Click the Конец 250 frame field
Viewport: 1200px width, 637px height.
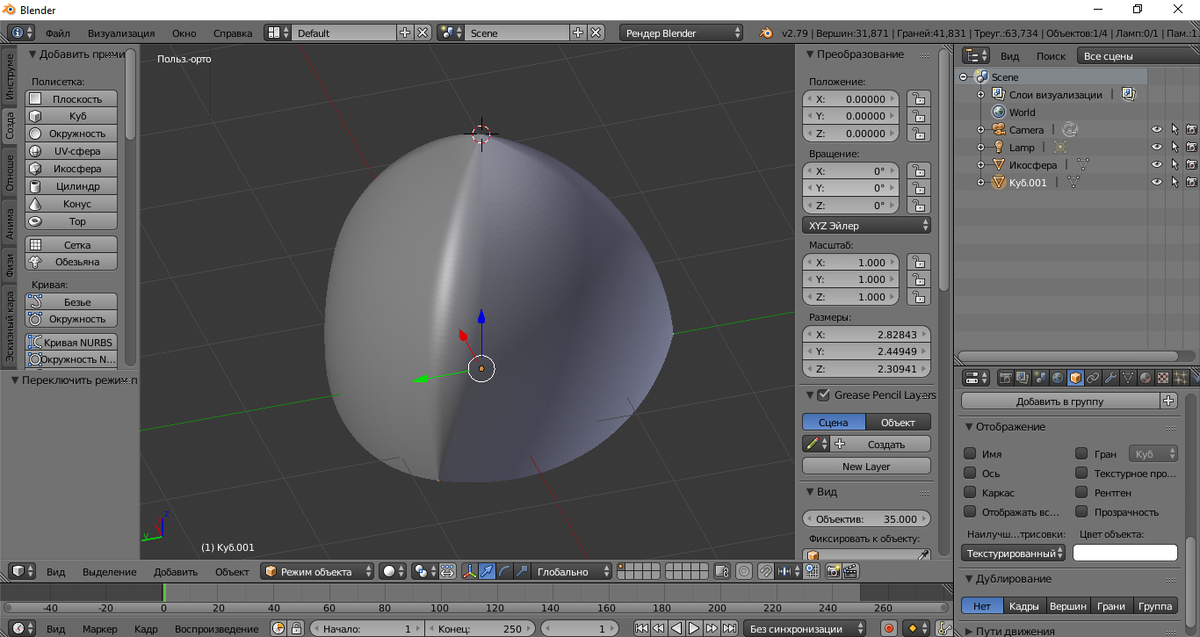click(x=482, y=629)
